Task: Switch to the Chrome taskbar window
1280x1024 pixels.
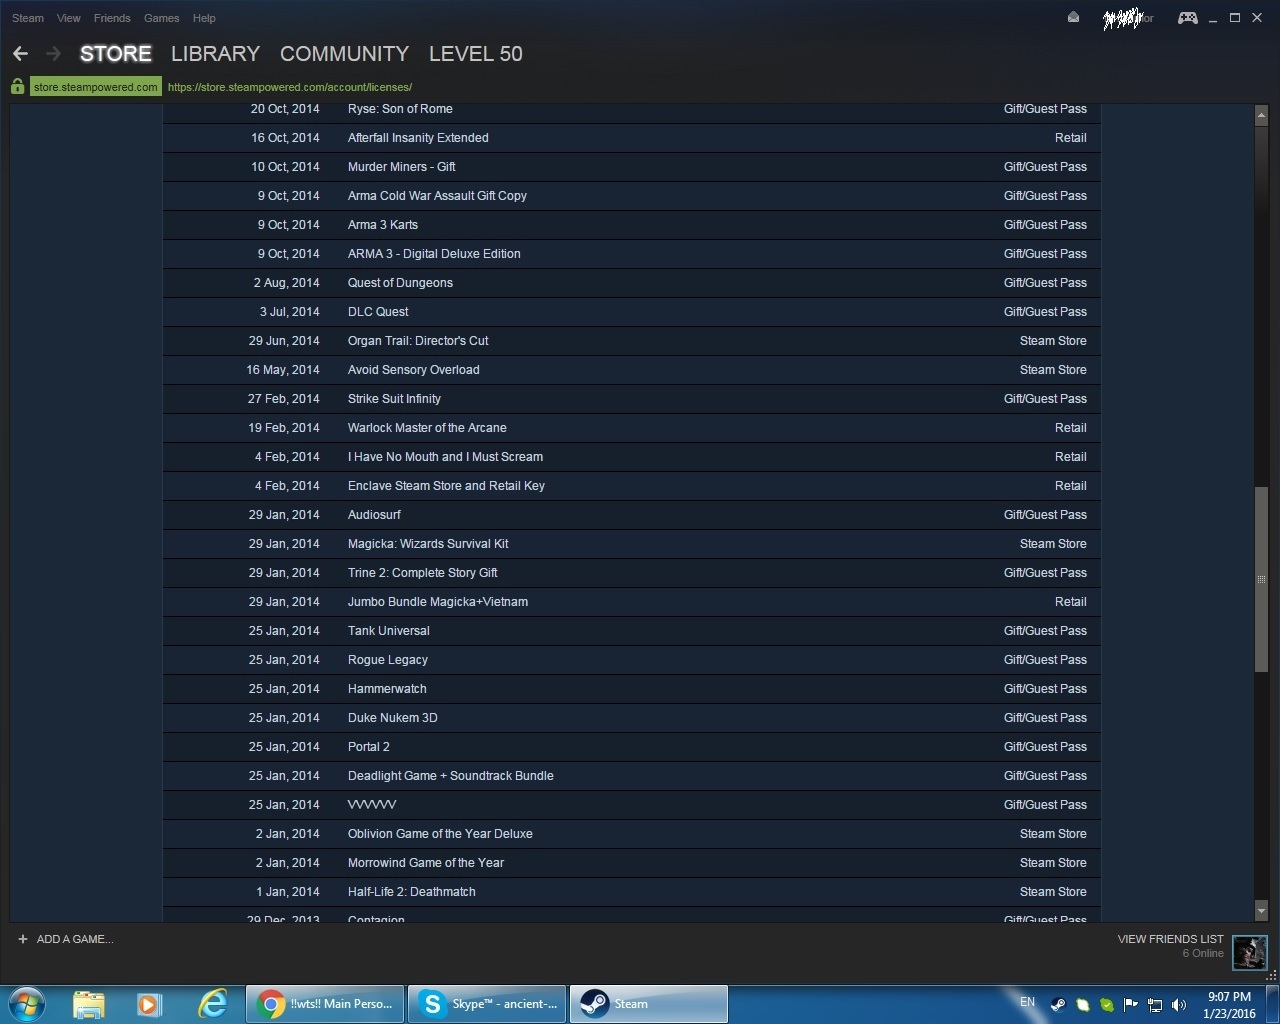Action: pos(325,1004)
